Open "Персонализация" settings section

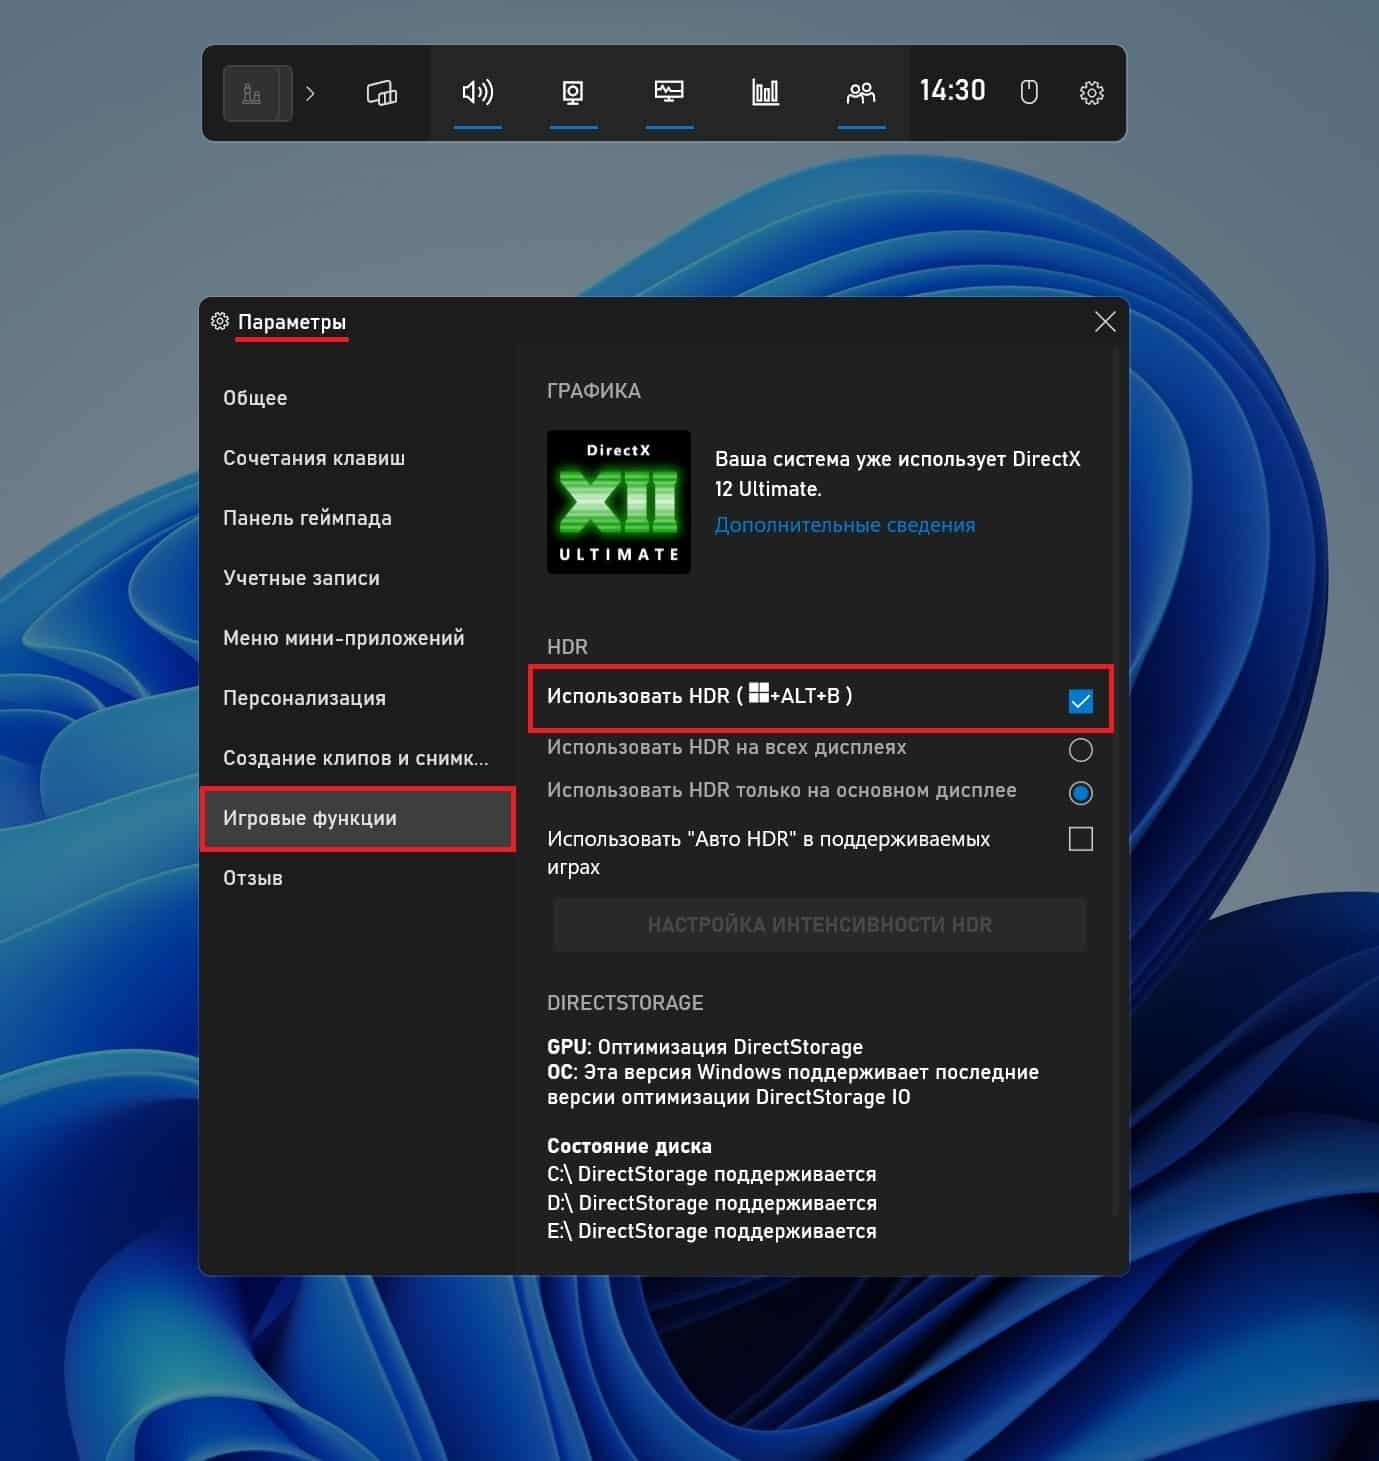[x=304, y=698]
